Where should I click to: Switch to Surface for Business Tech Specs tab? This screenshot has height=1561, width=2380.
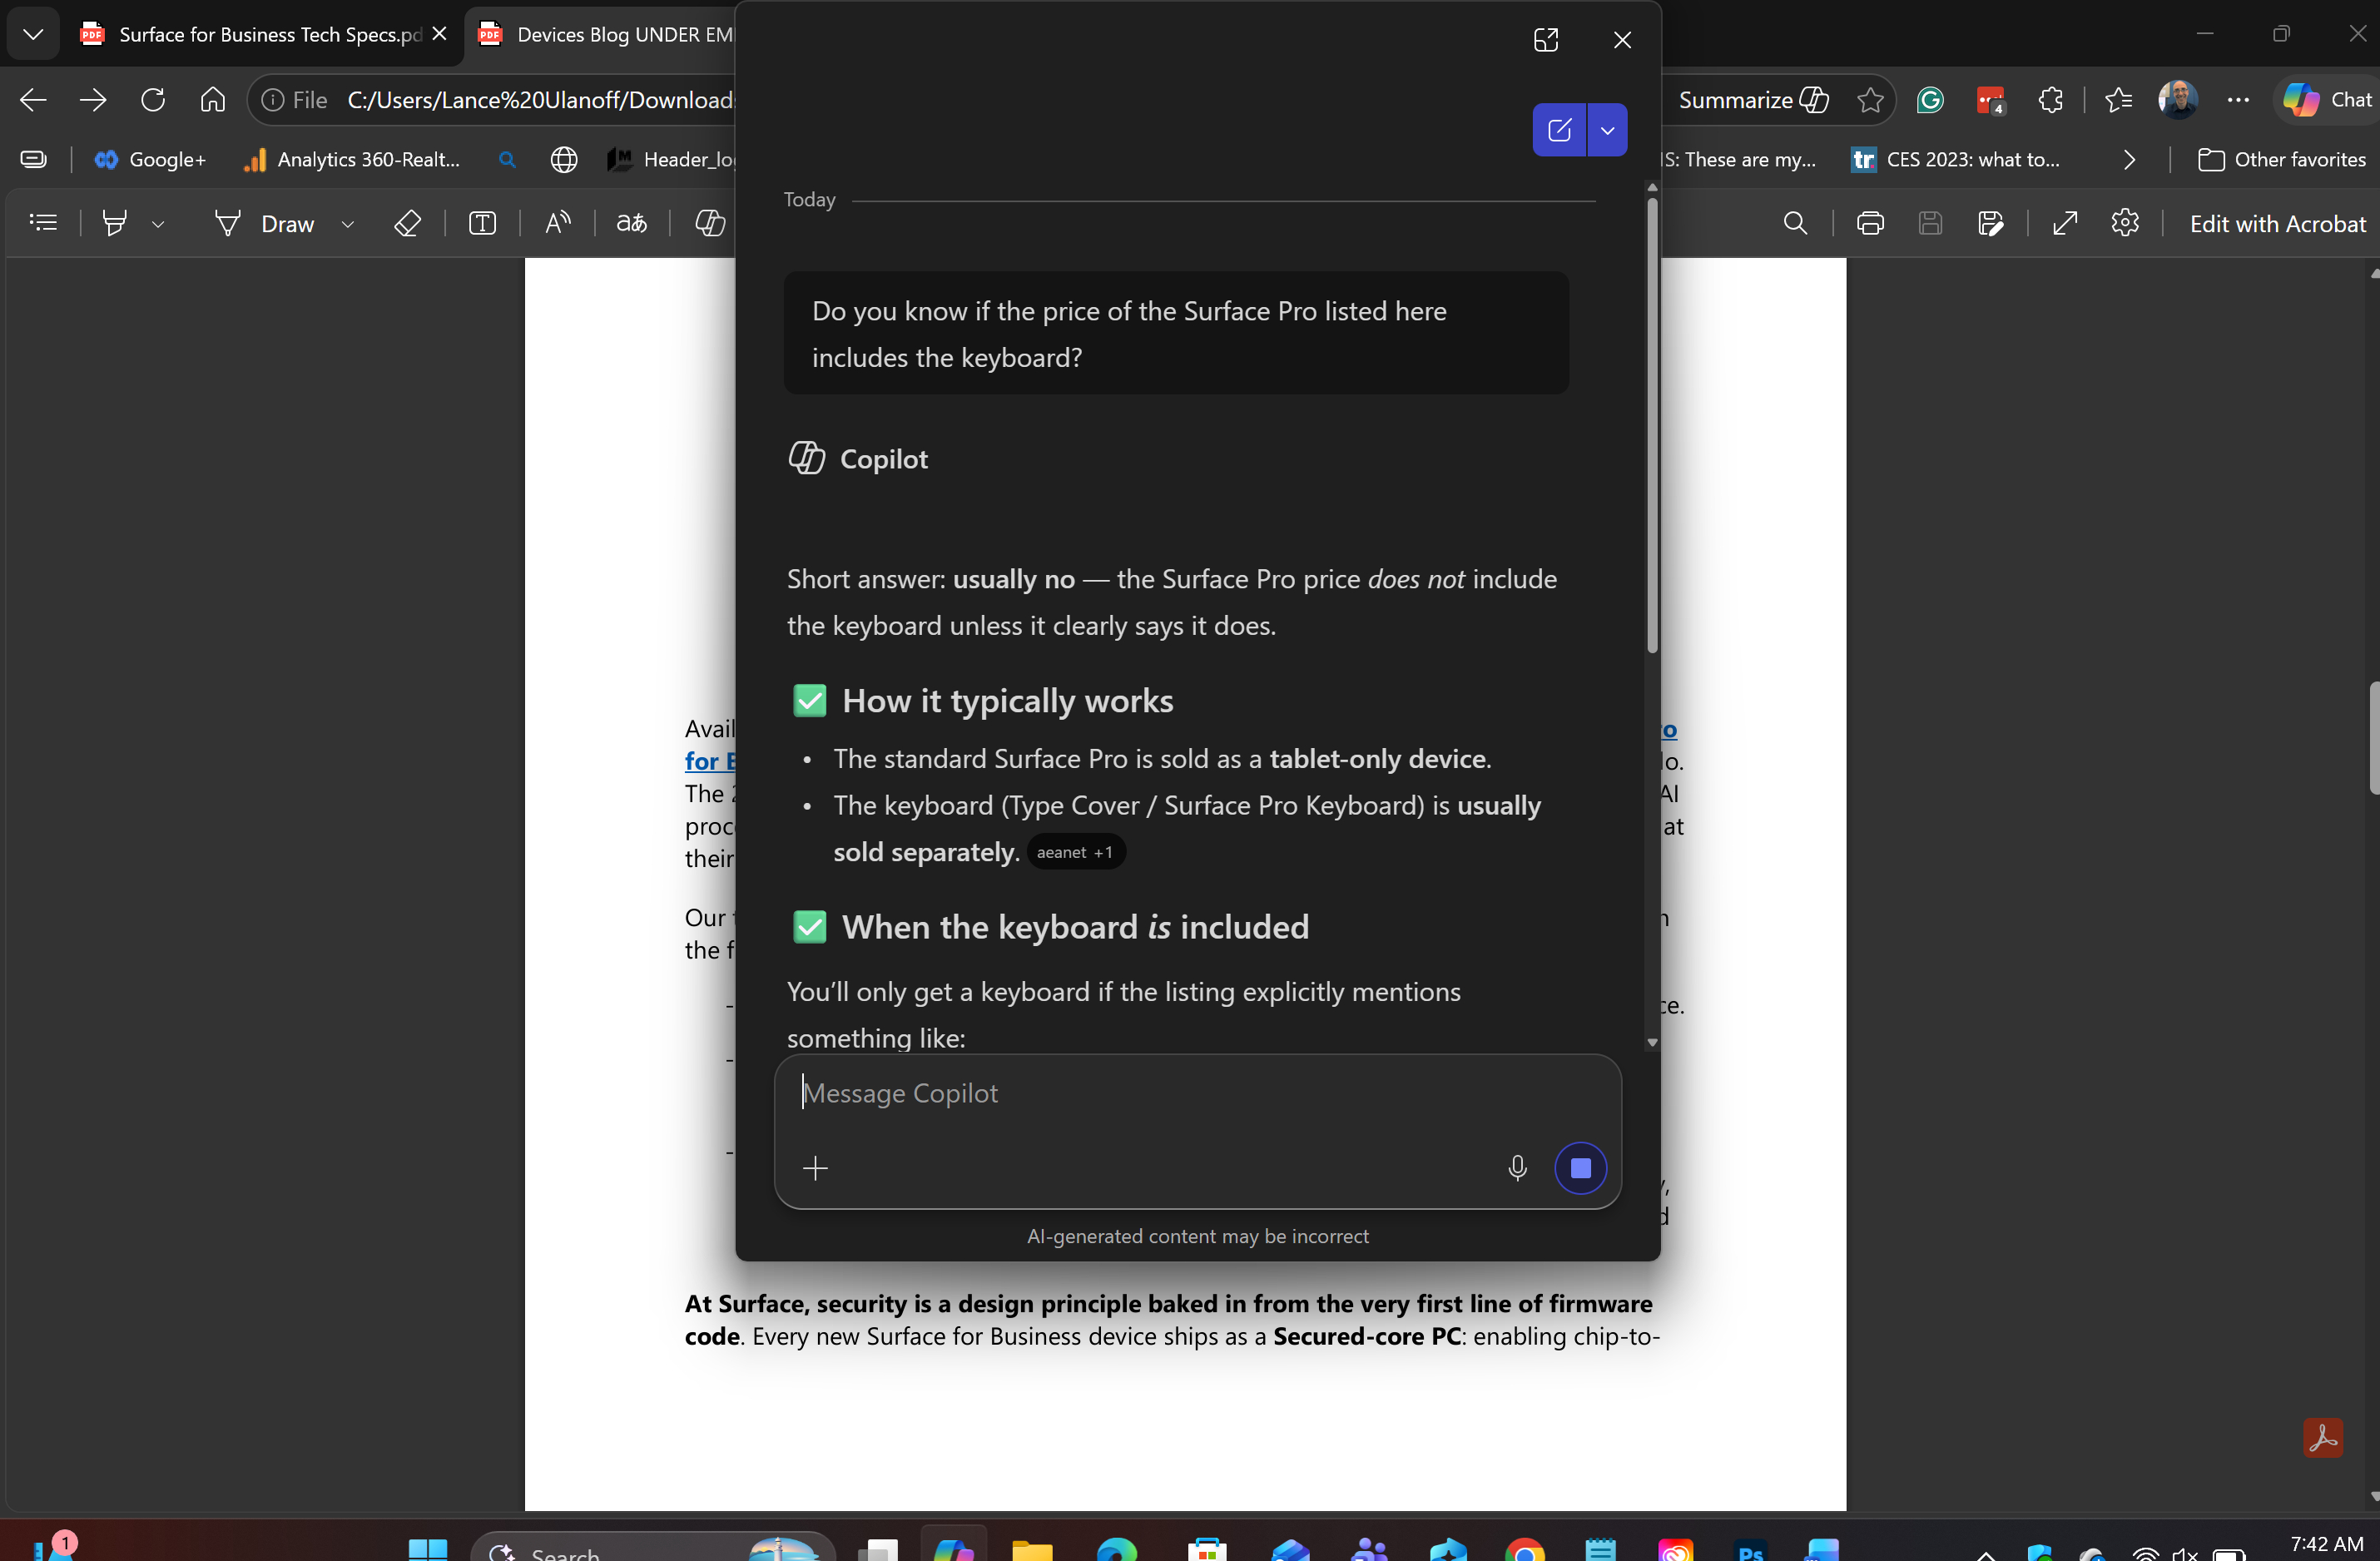(x=250, y=34)
